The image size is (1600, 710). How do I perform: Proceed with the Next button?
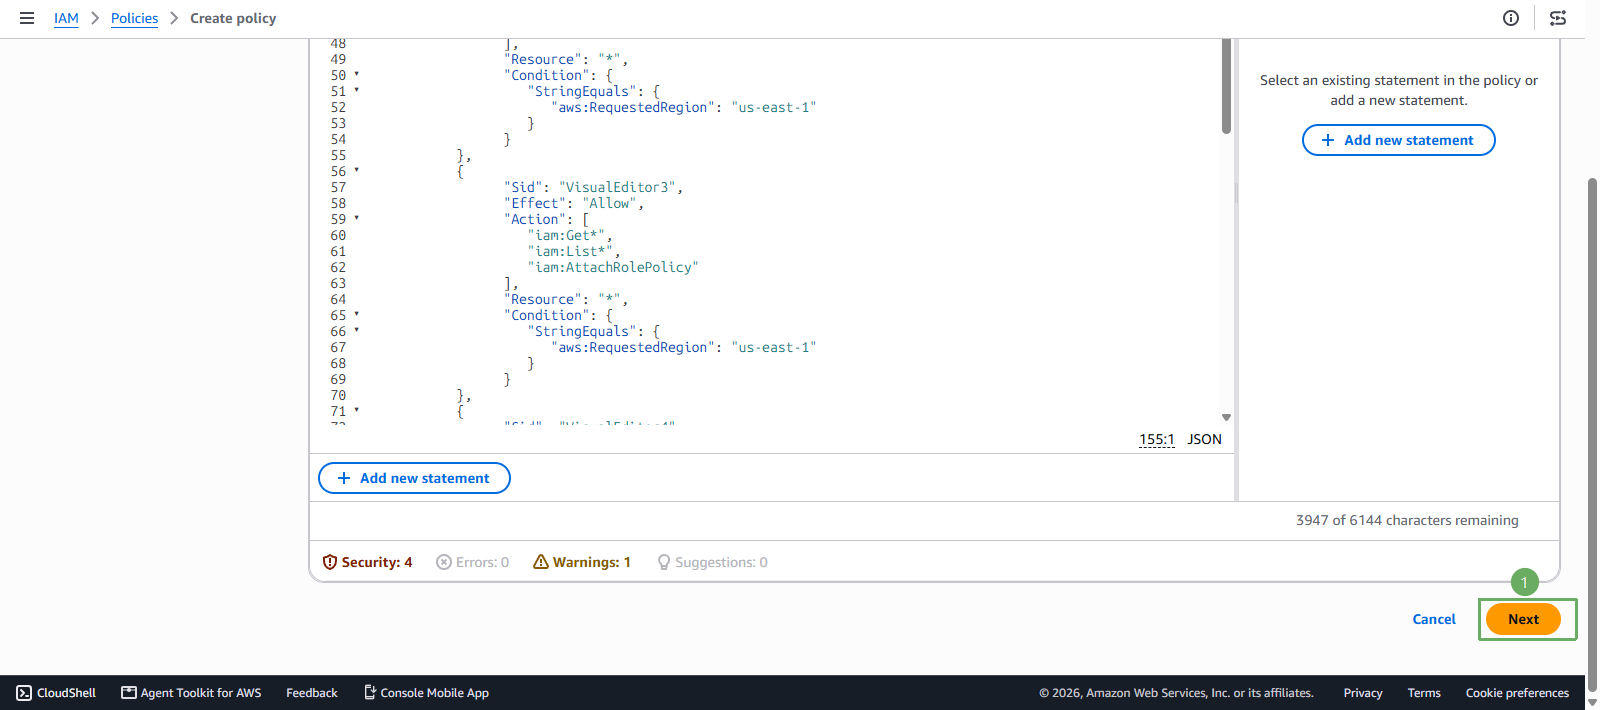coord(1523,619)
